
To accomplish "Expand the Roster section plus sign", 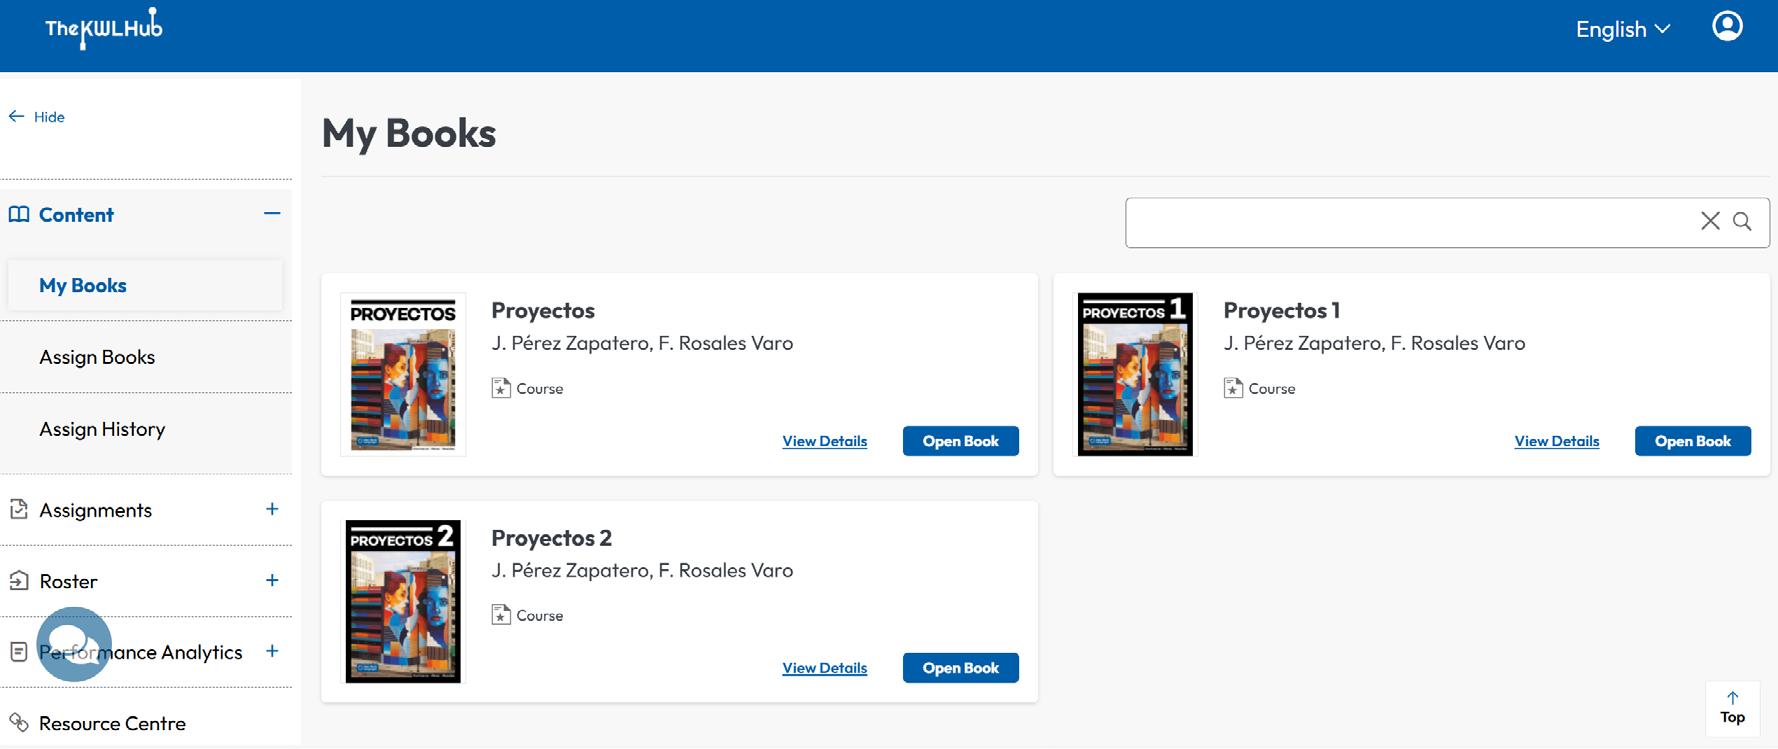I will click(272, 580).
